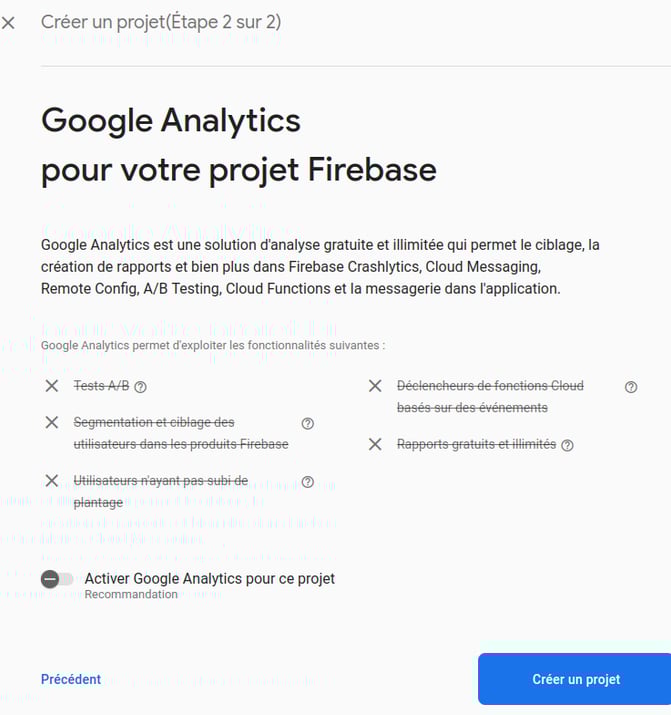Image resolution: width=671 pixels, height=715 pixels.
Task: Click the Créer un projet button
Action: [574, 679]
